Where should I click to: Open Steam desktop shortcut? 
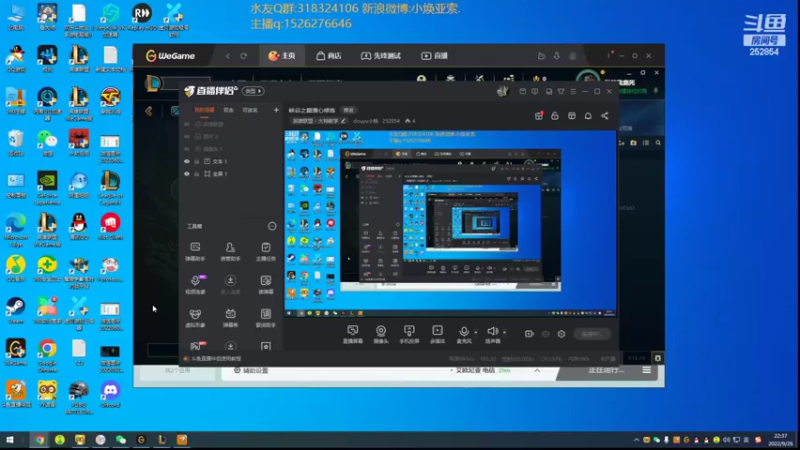15,311
